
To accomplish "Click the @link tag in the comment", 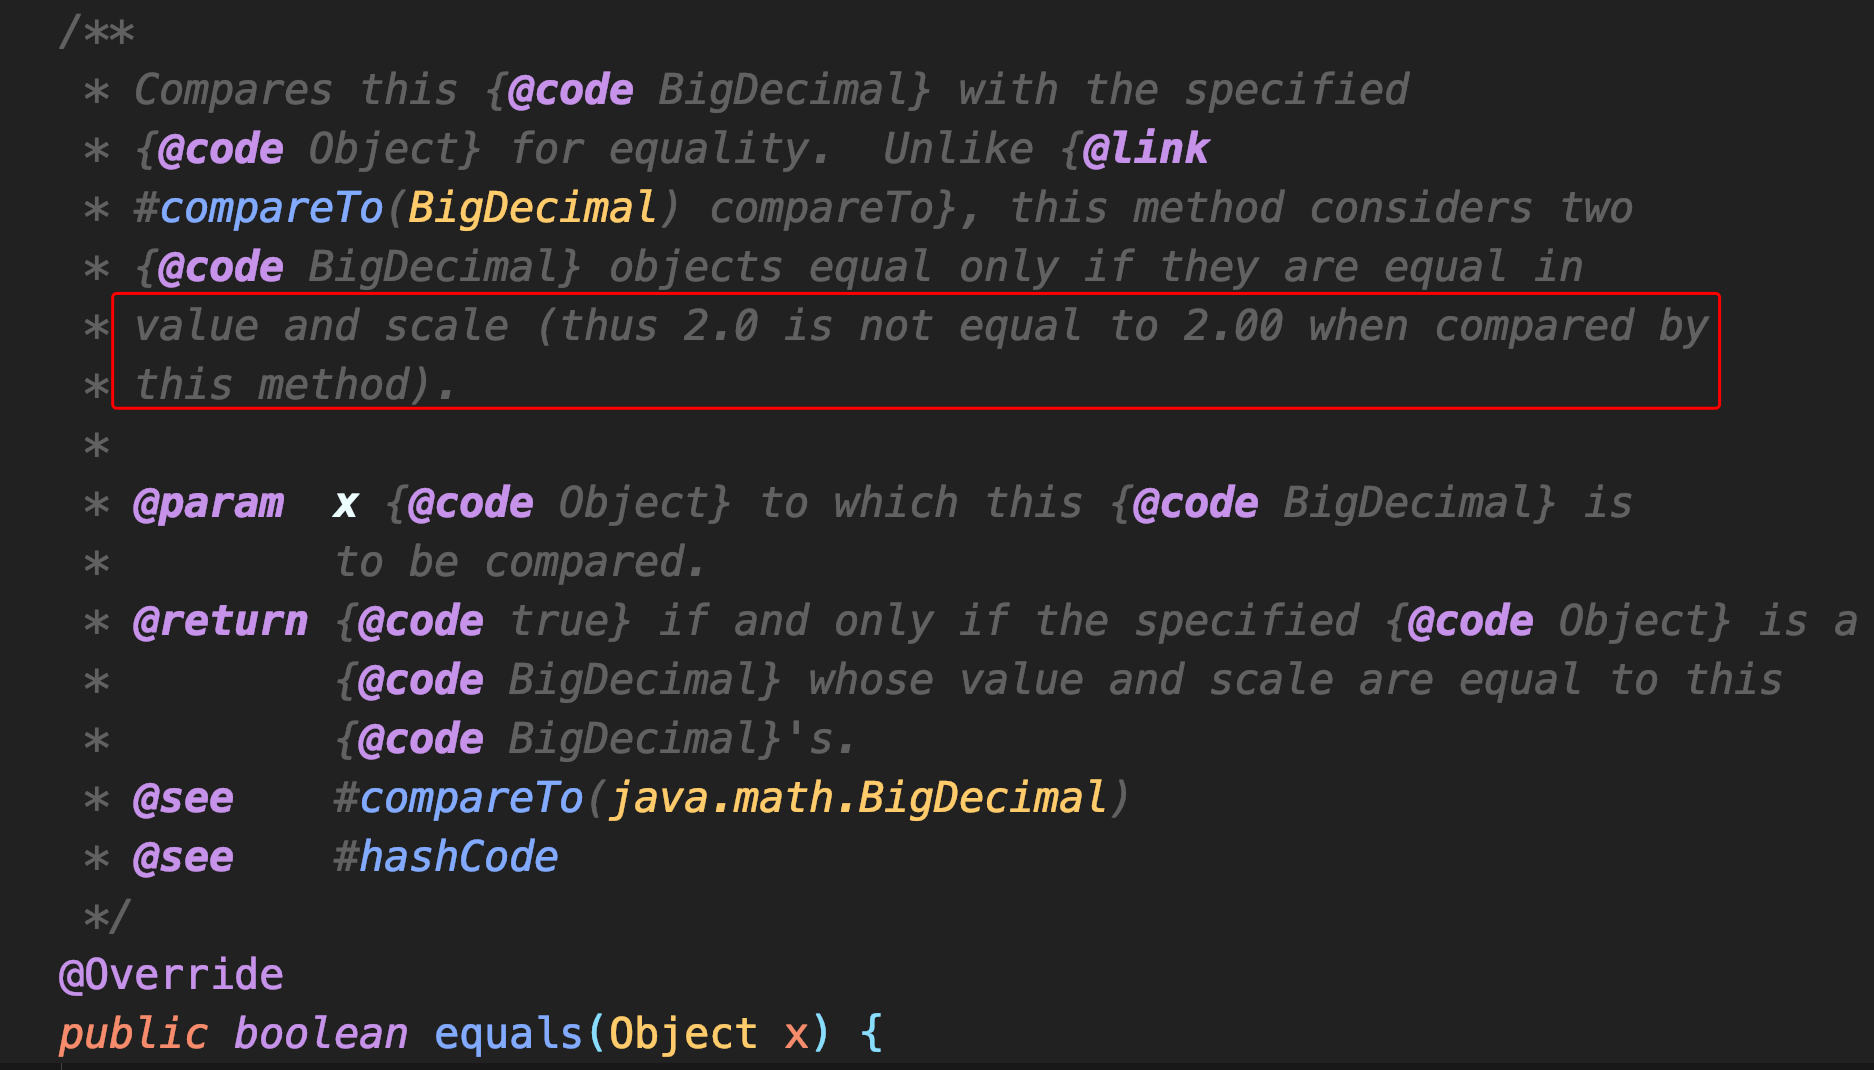I will 1146,149.
